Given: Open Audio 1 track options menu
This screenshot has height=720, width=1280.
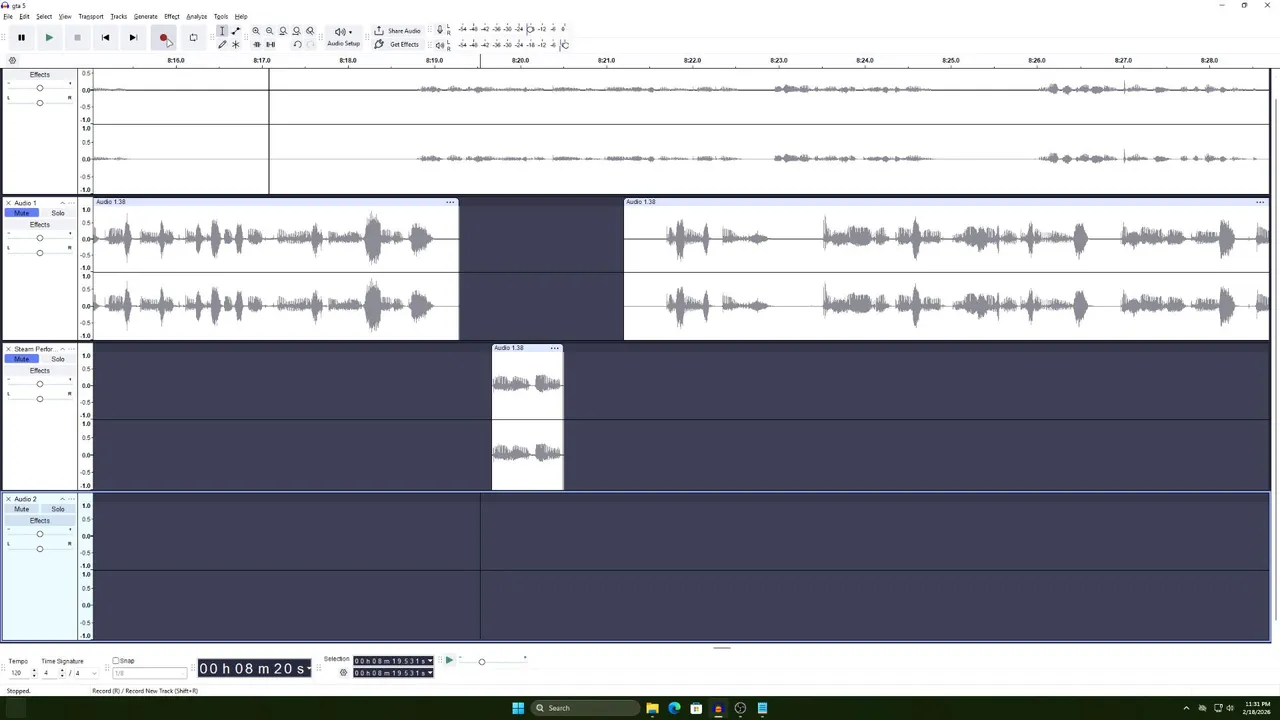Looking at the screenshot, I should [71, 203].
